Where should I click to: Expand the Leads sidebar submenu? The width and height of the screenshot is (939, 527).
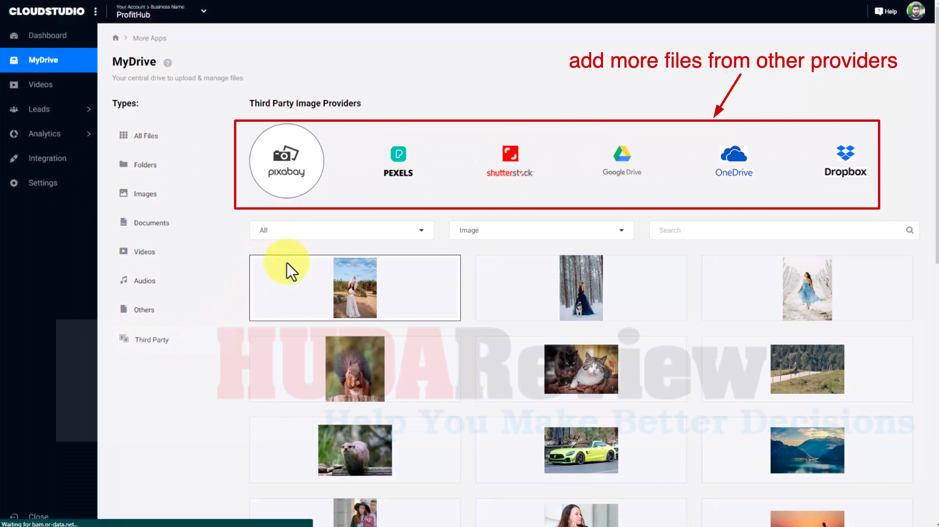88,109
